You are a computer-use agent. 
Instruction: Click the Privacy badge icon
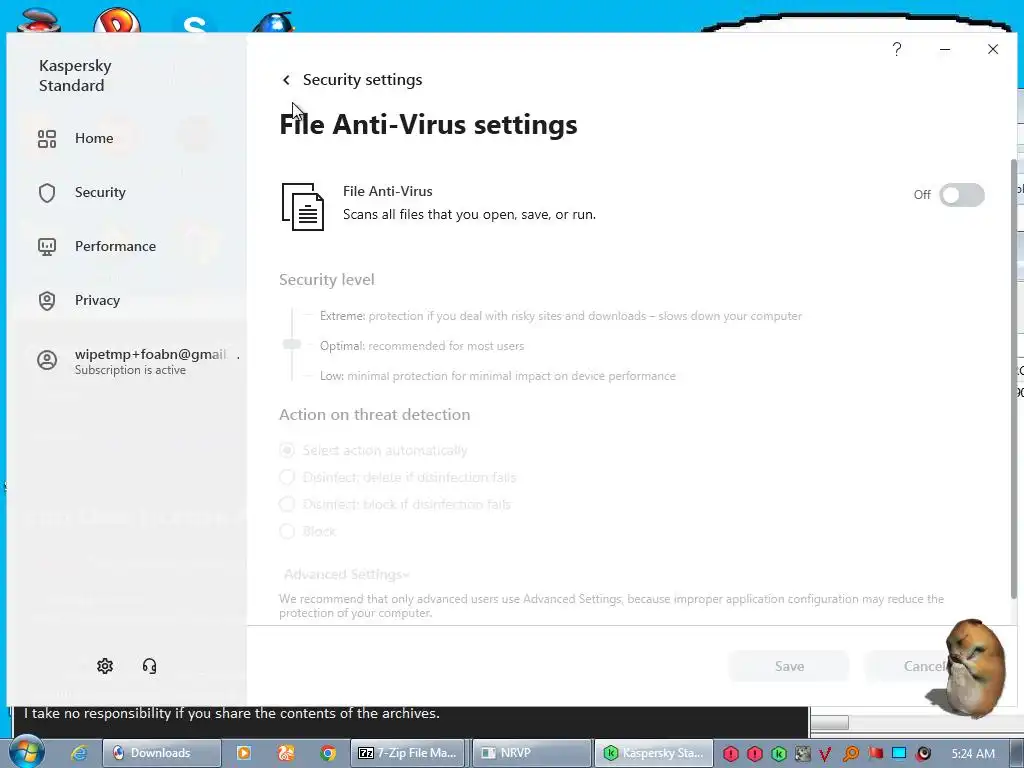[x=47, y=300]
